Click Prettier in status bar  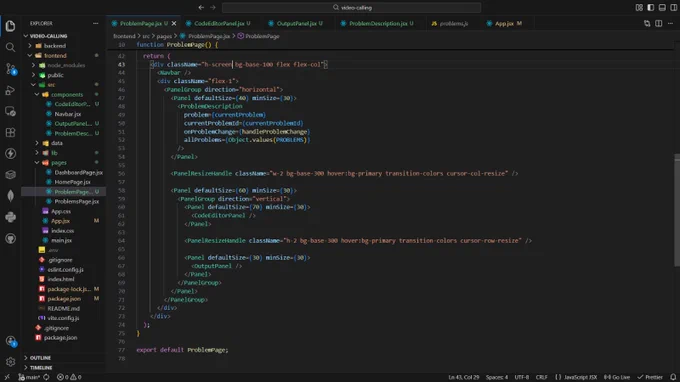point(650,377)
